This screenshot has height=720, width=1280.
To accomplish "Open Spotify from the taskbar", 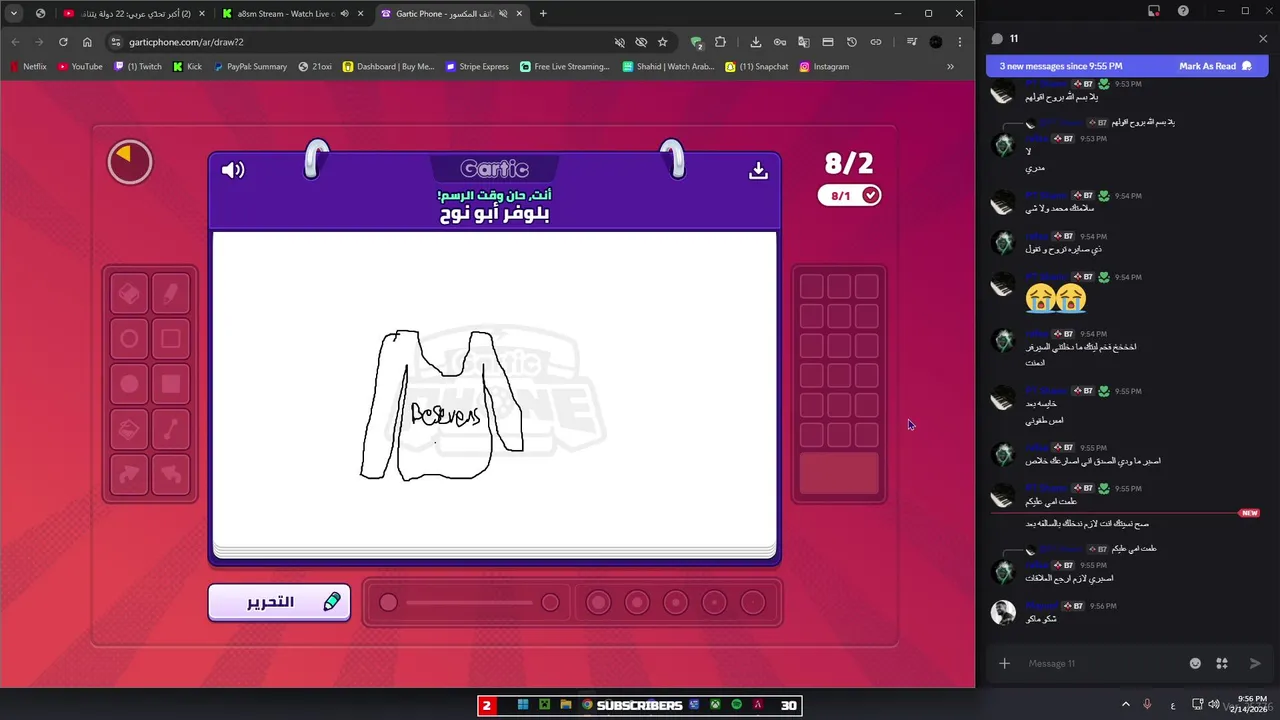I will [x=737, y=705].
